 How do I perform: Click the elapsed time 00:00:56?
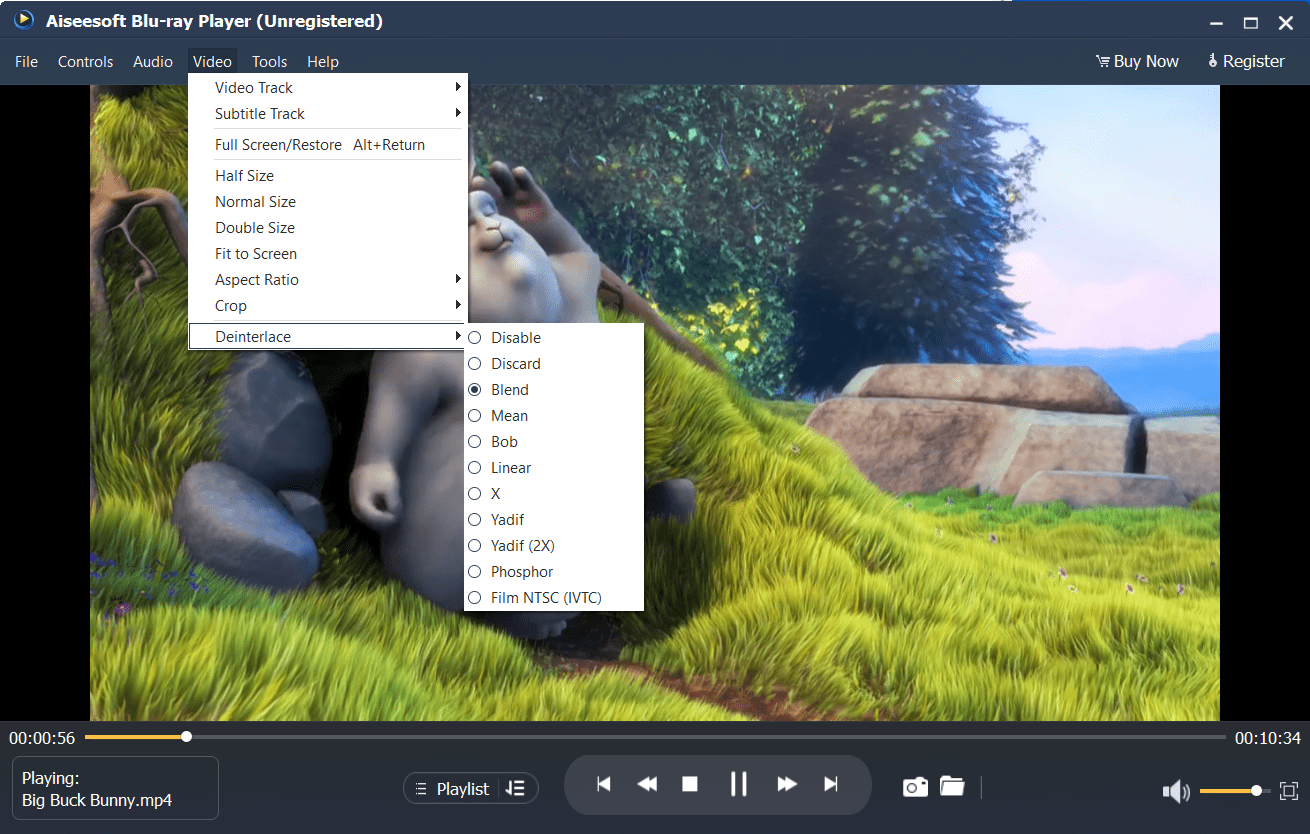42,739
